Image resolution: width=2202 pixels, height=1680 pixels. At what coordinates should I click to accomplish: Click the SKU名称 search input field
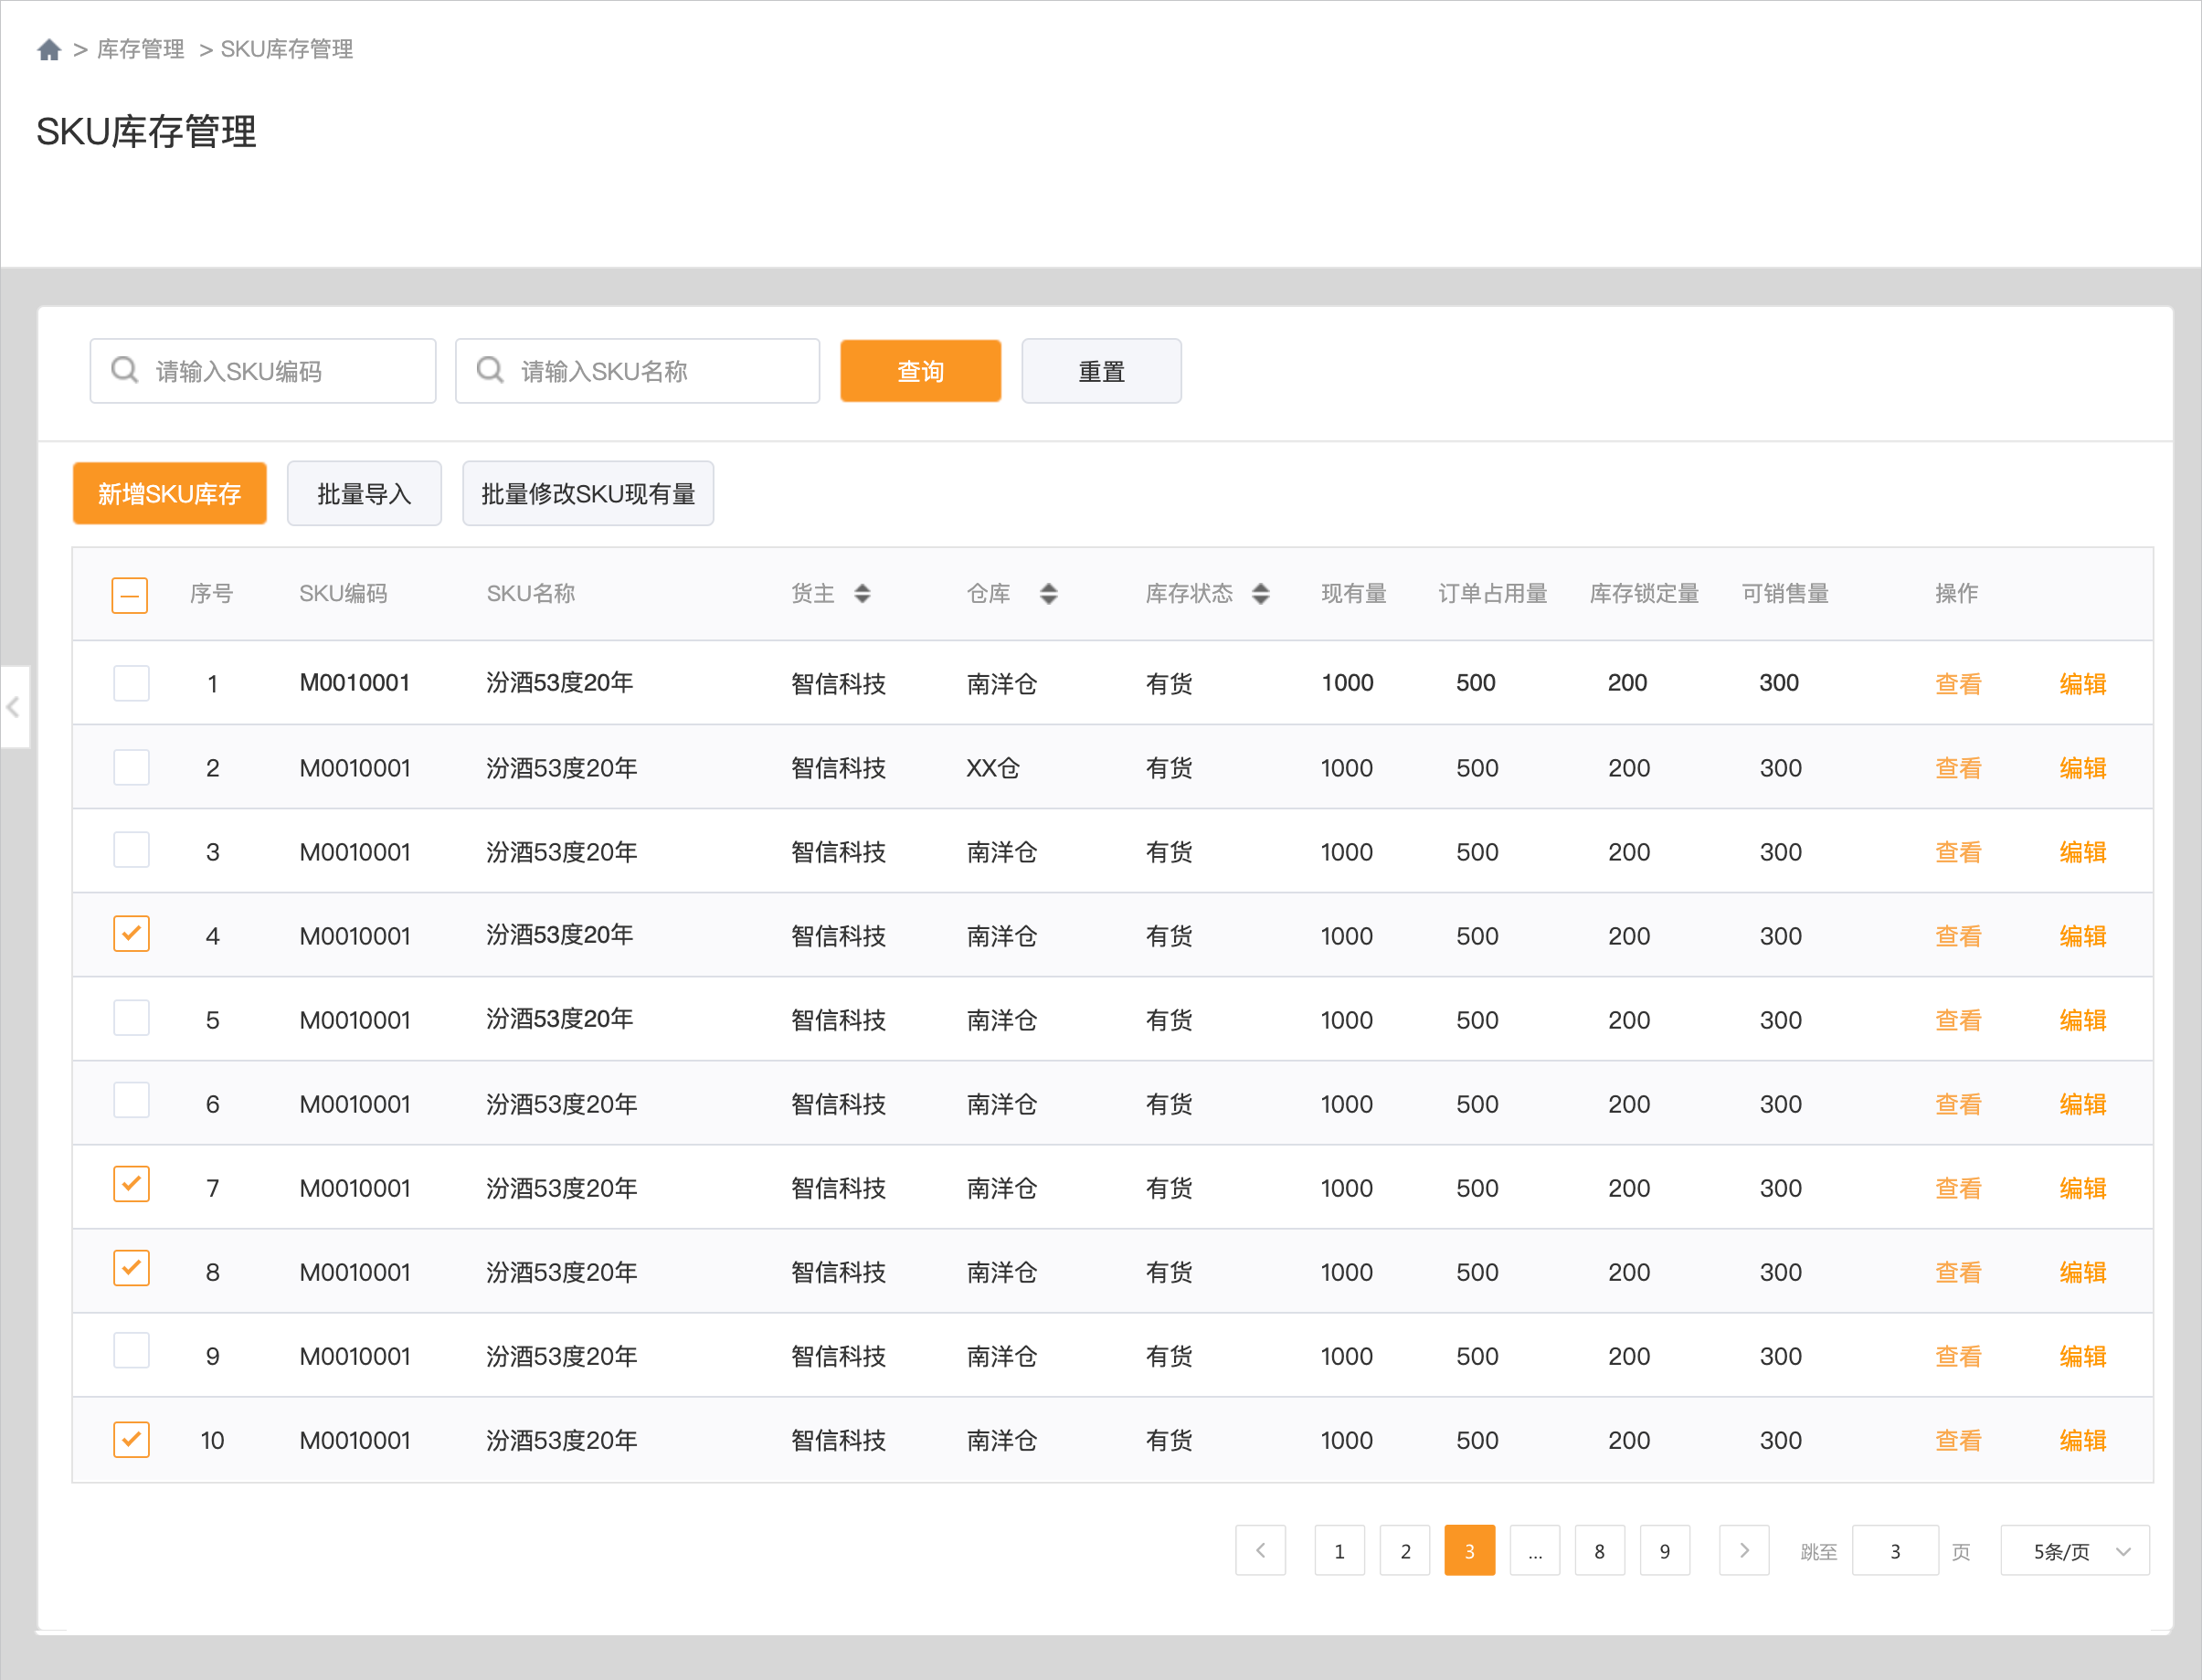(637, 371)
